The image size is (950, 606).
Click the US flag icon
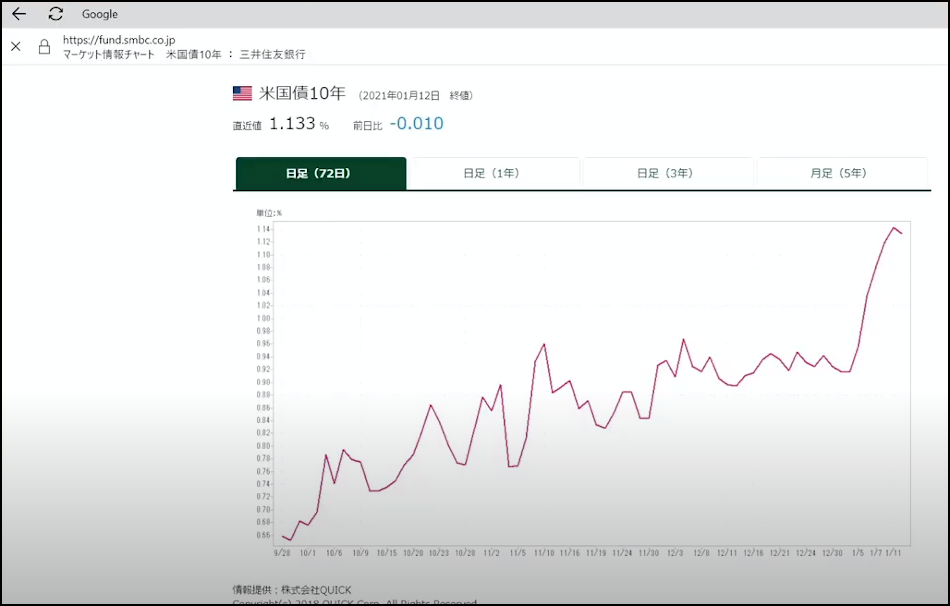(x=242, y=93)
